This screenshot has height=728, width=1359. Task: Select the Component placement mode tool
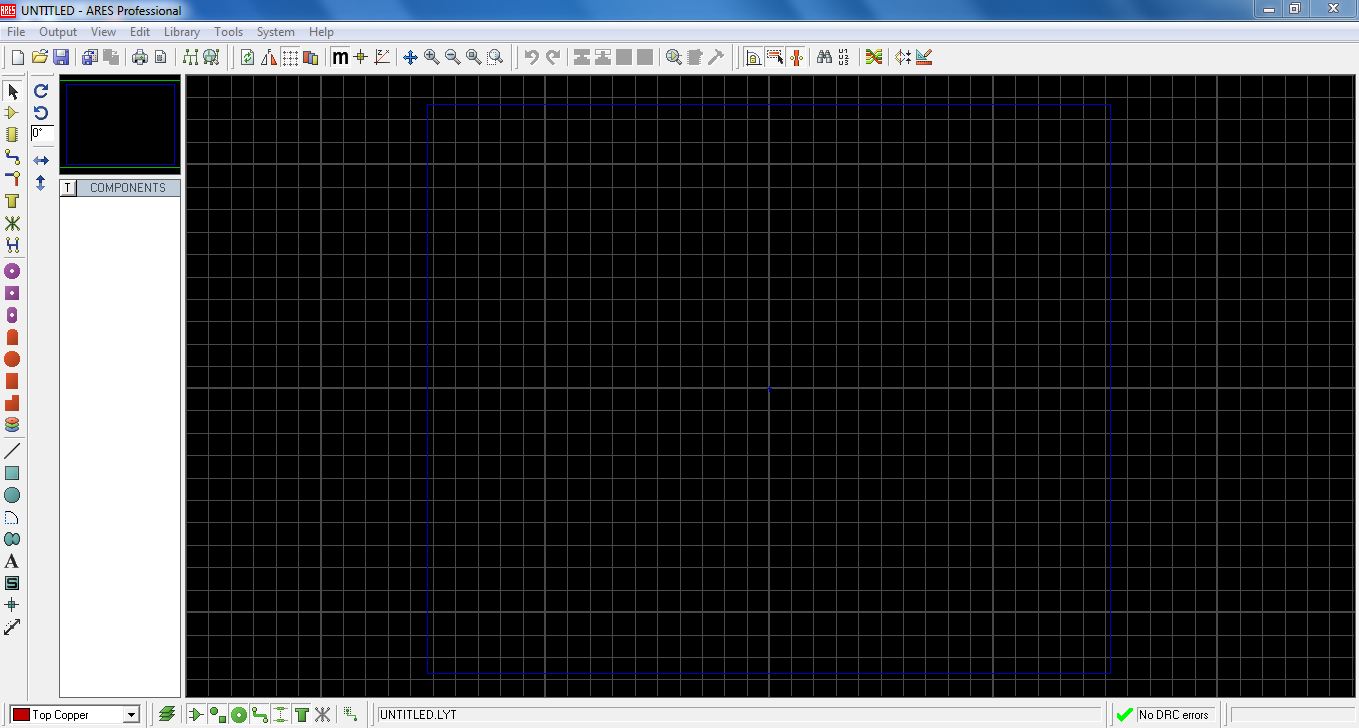pyautogui.click(x=12, y=113)
